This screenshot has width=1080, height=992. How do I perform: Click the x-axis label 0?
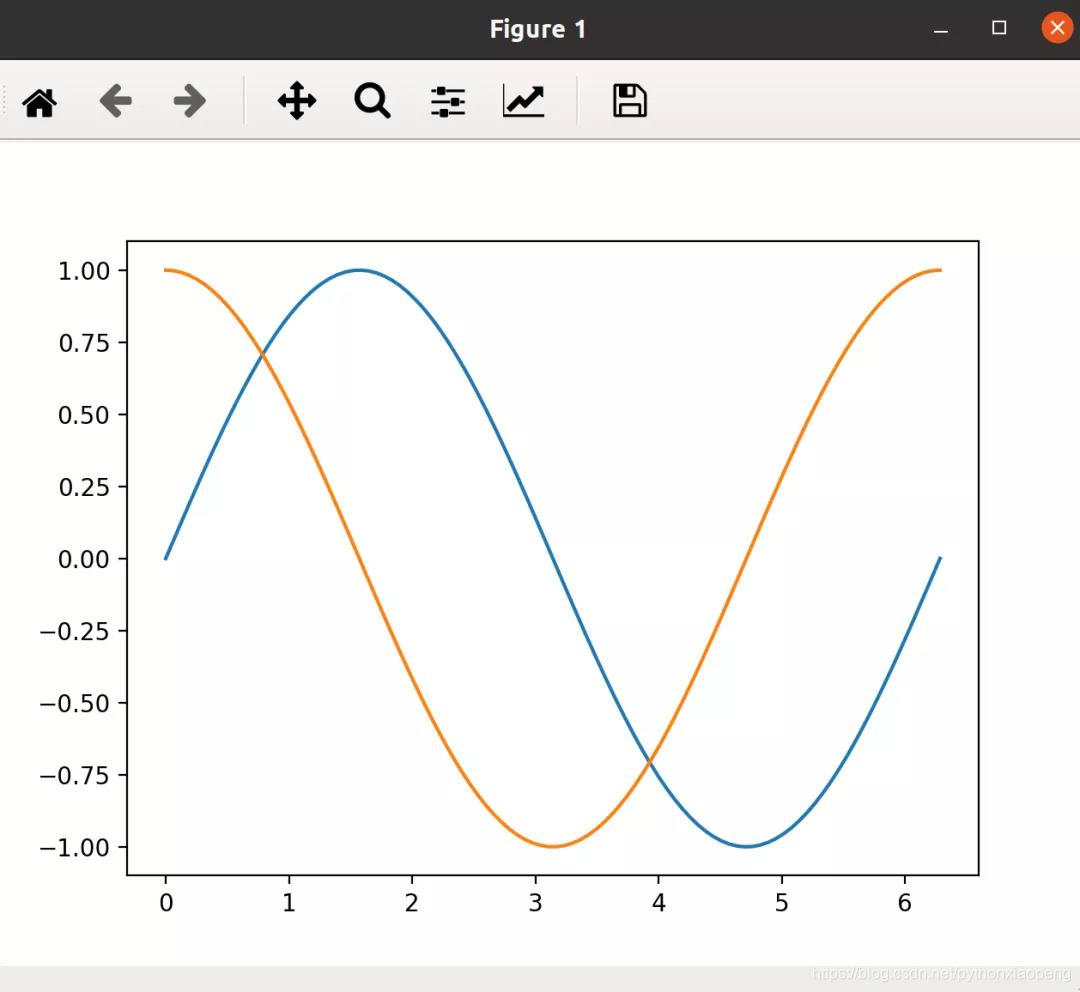(166, 902)
